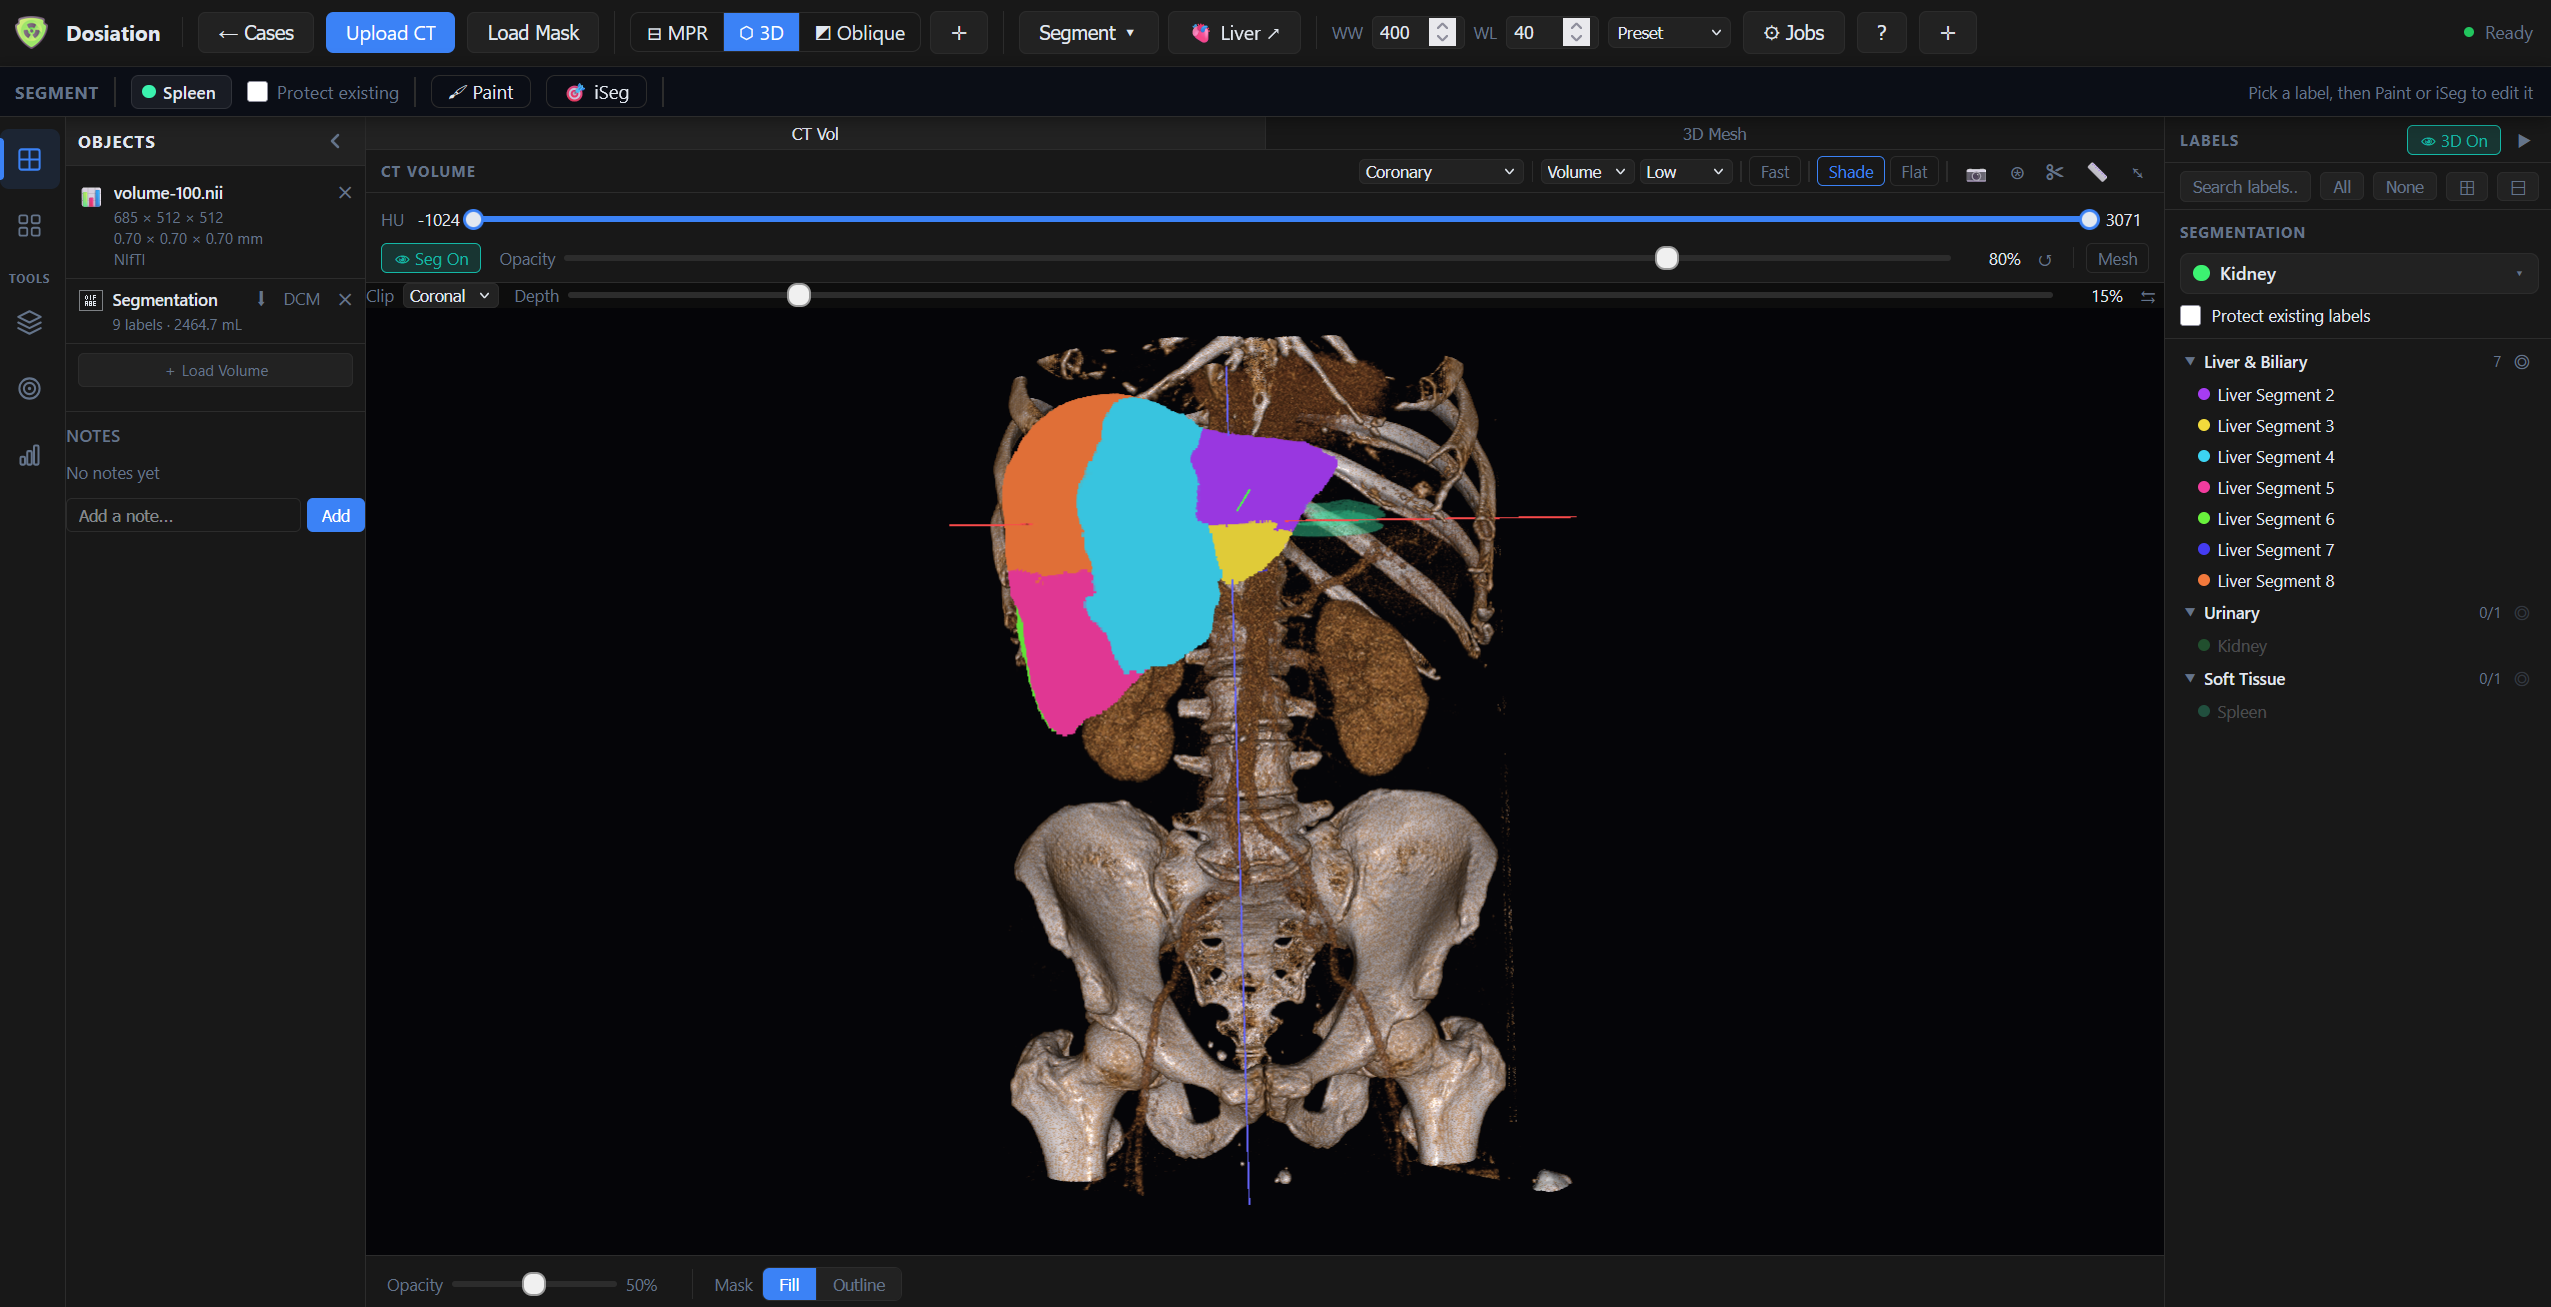Set mask display to Fill

pos(789,1285)
